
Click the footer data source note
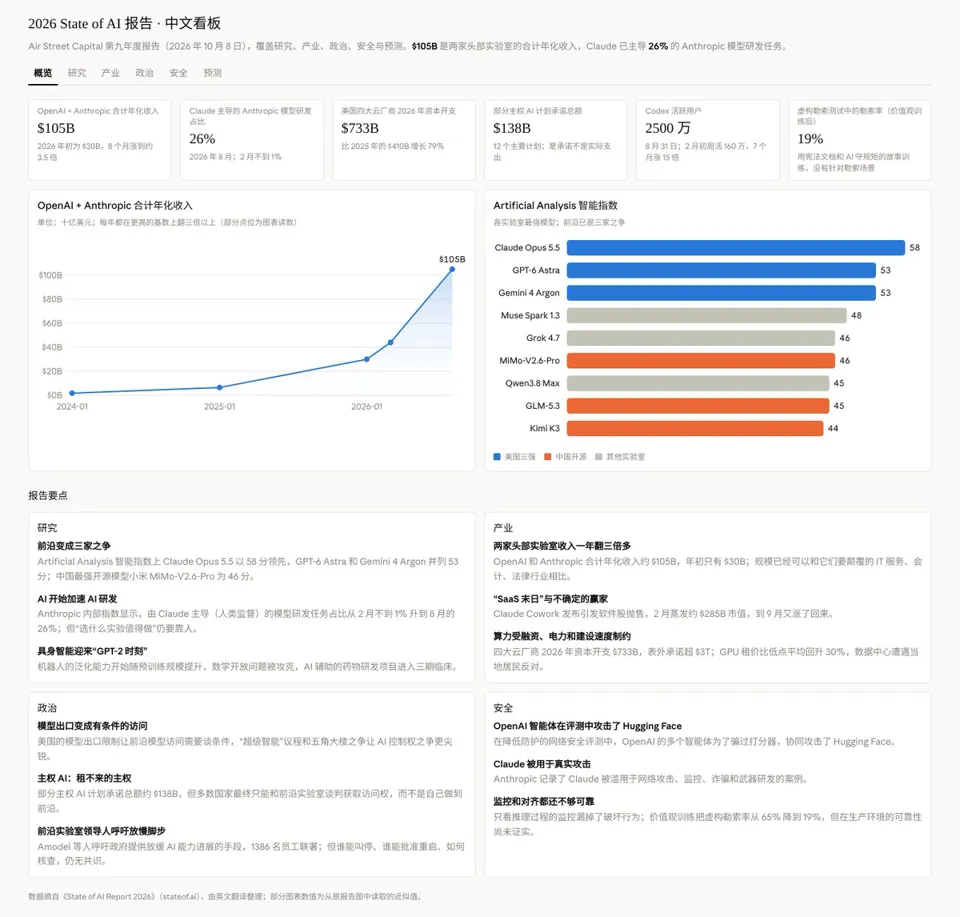point(225,897)
